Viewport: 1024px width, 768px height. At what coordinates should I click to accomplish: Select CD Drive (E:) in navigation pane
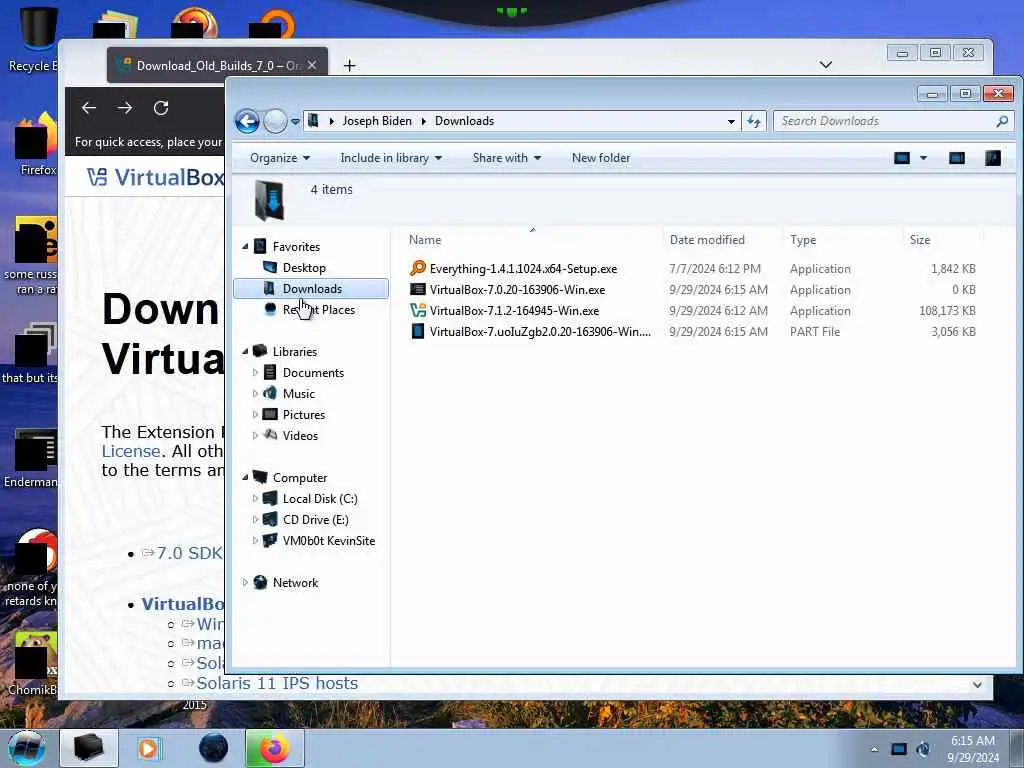coord(315,520)
